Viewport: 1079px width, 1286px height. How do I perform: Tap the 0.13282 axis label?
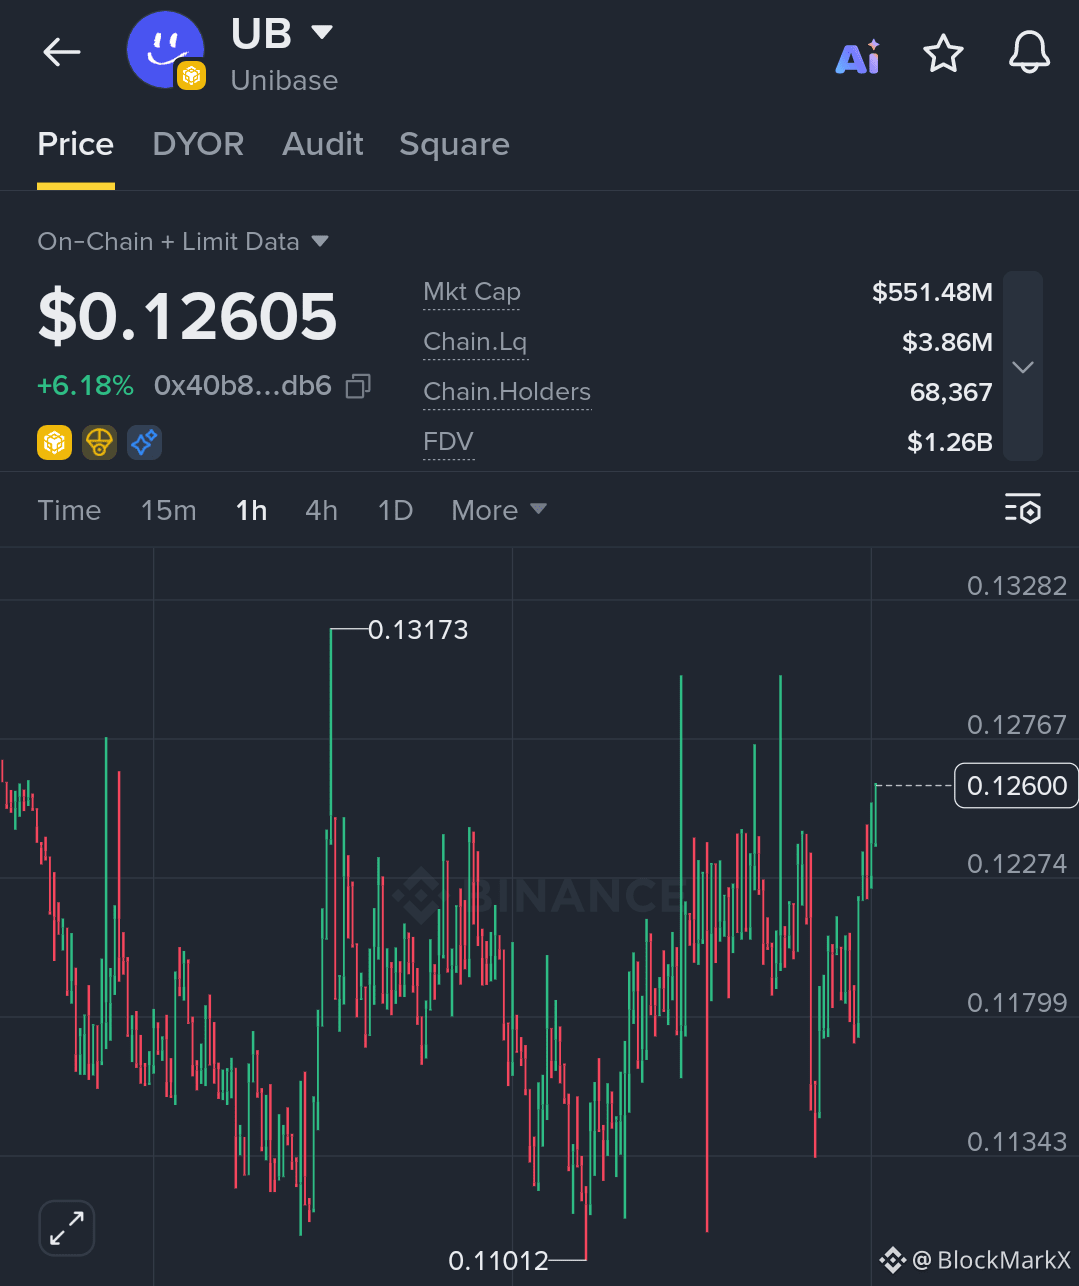point(1017,586)
